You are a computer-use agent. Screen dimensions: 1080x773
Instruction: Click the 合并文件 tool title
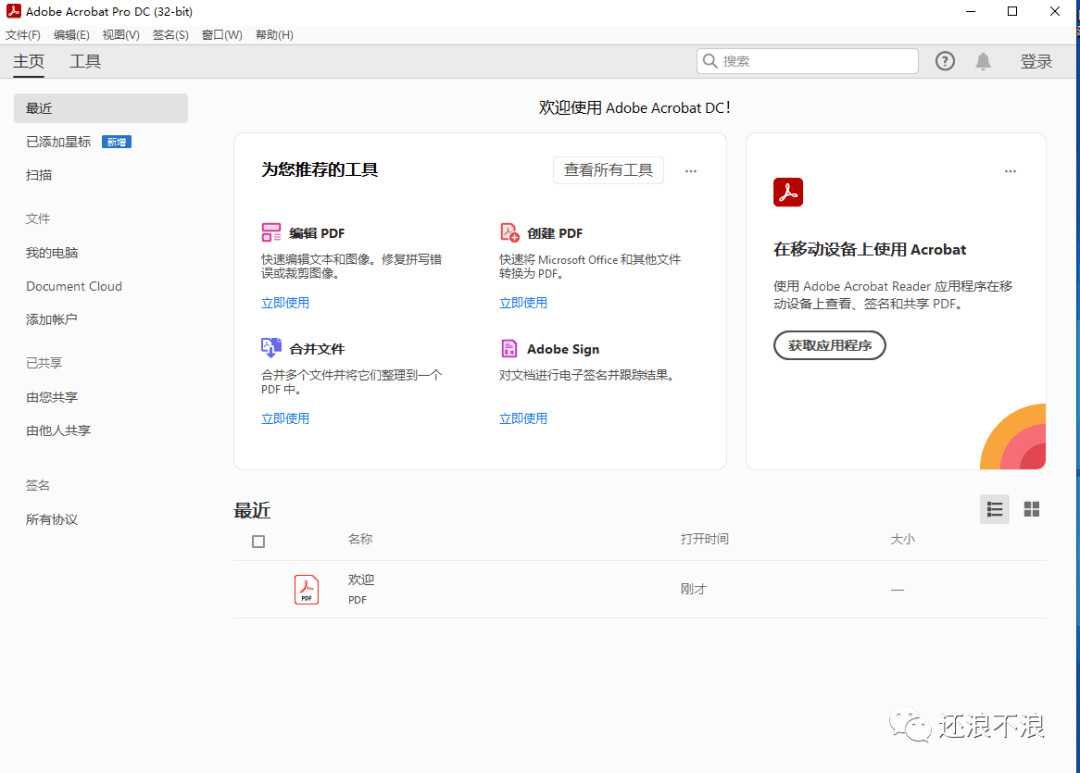[317, 349]
